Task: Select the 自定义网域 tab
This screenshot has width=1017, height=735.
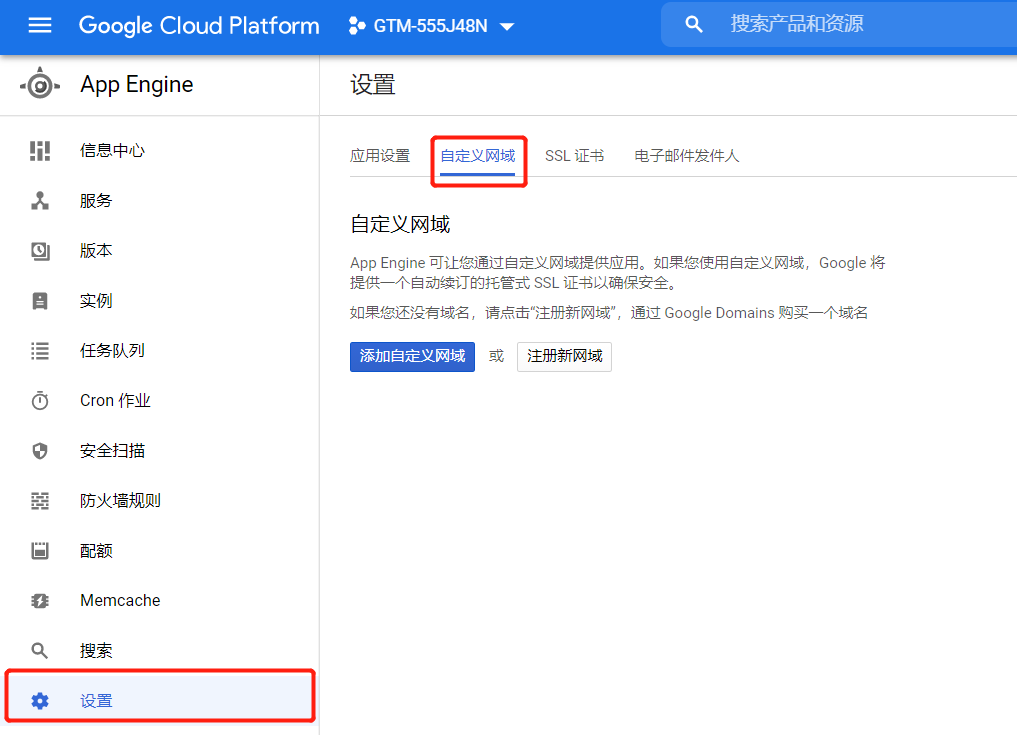Action: pyautogui.click(x=478, y=156)
